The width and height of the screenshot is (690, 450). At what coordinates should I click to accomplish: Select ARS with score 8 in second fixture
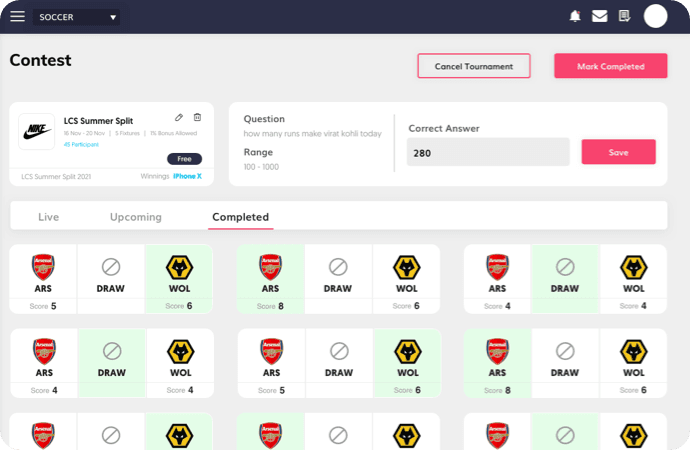(271, 279)
